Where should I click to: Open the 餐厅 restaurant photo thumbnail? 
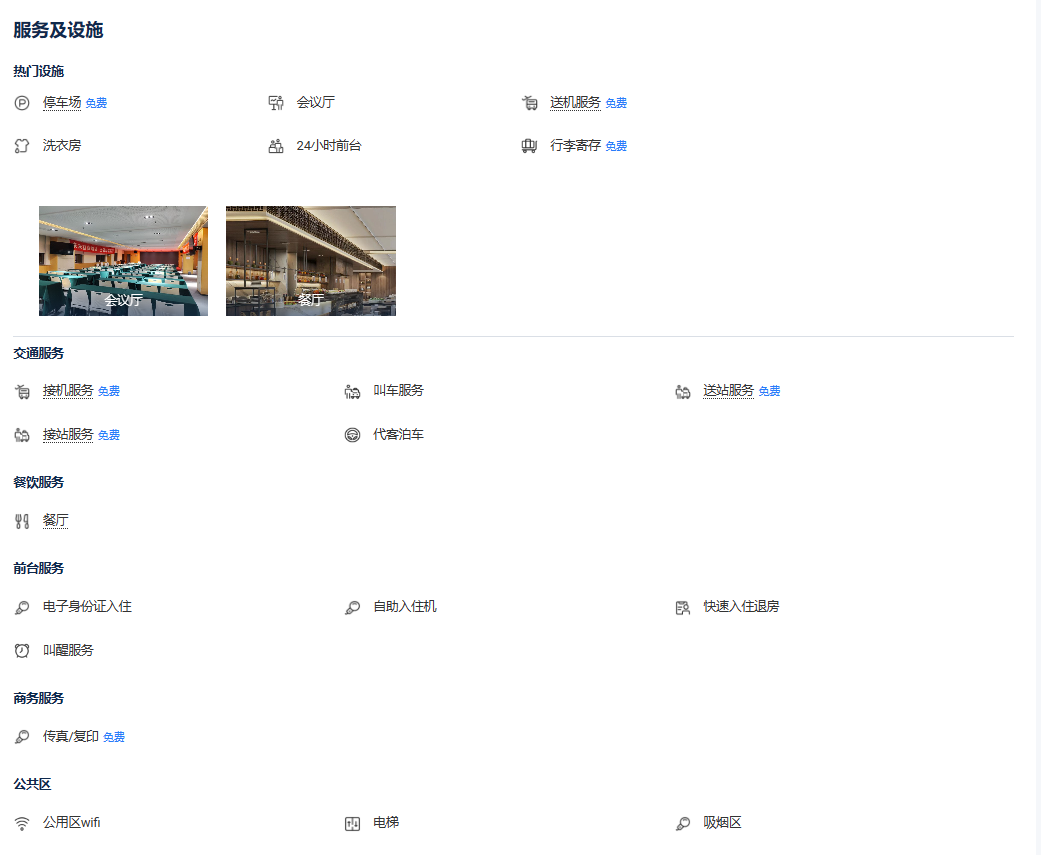(310, 261)
